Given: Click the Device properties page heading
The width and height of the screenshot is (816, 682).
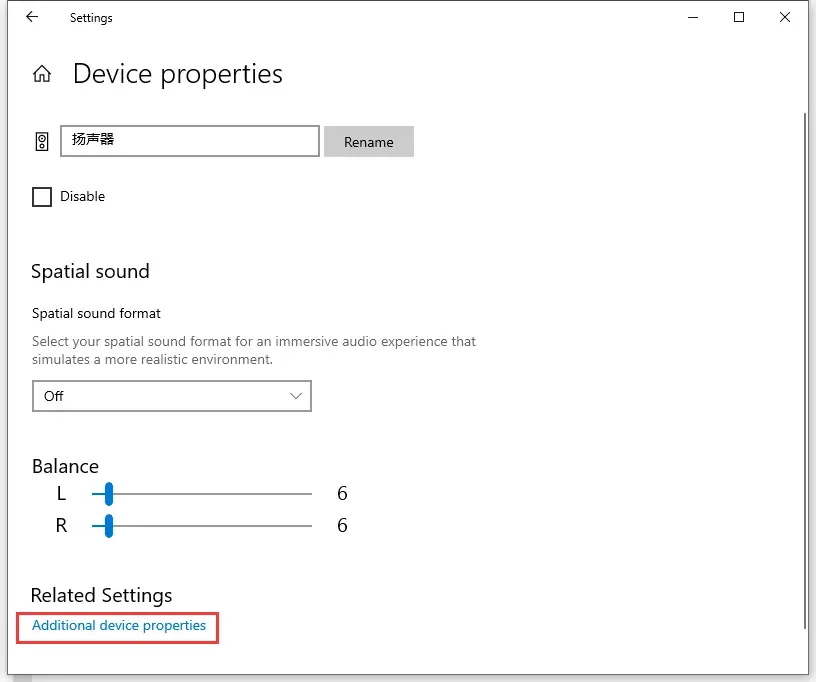Looking at the screenshot, I should coord(178,74).
